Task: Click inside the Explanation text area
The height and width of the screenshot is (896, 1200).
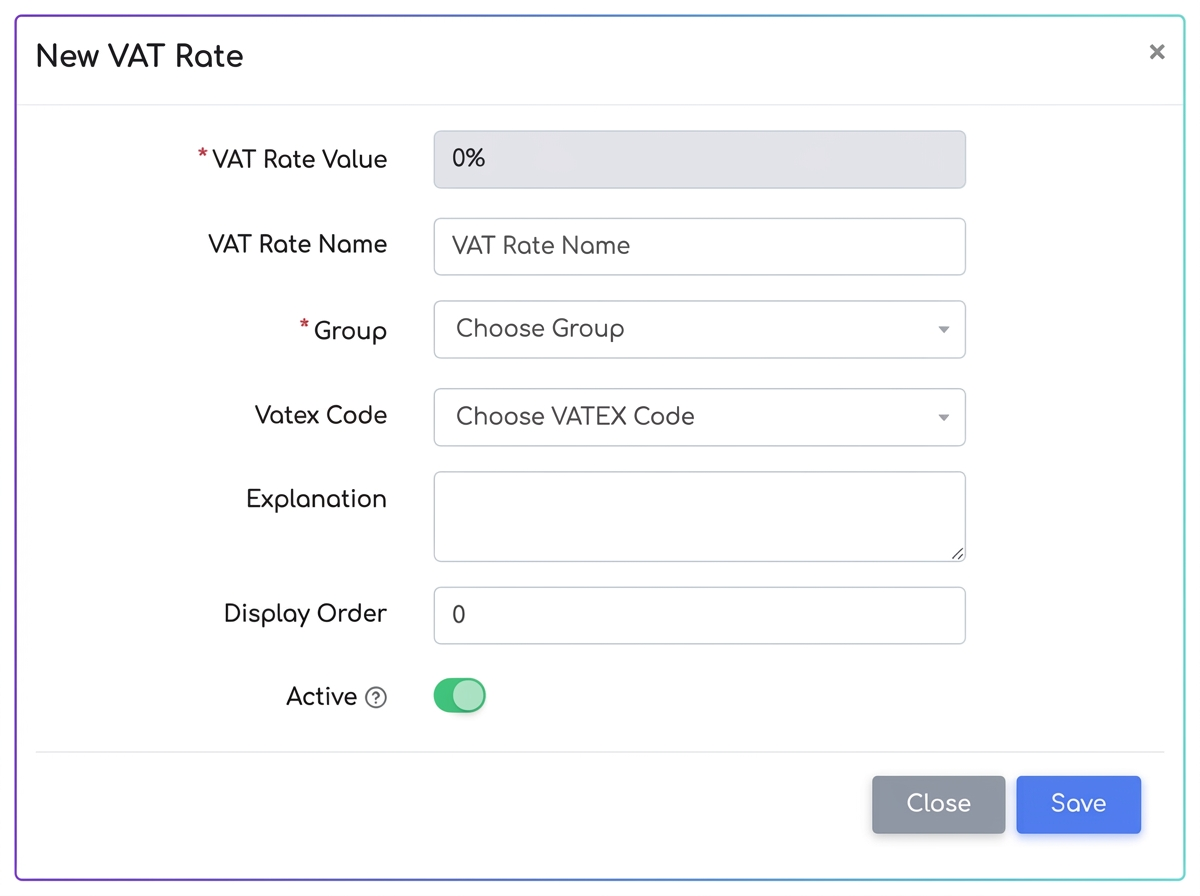Action: click(x=700, y=517)
